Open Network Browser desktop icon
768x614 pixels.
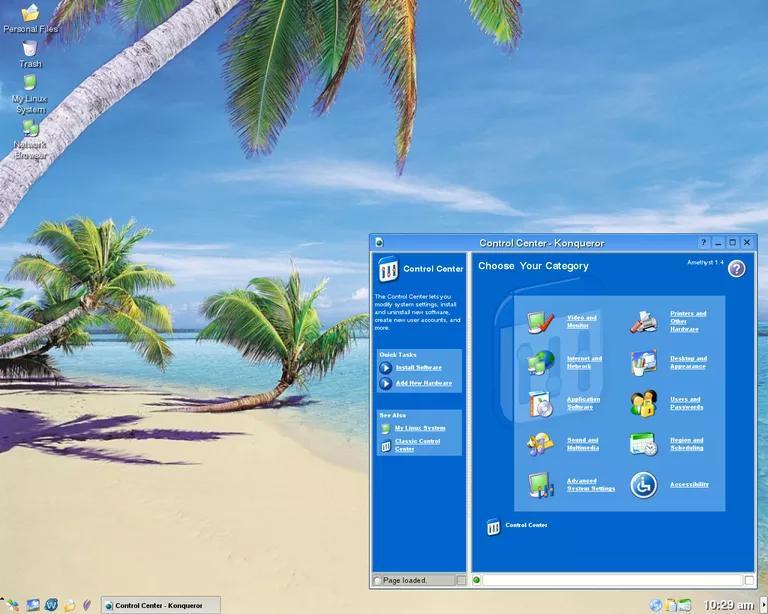pyautogui.click(x=30, y=128)
